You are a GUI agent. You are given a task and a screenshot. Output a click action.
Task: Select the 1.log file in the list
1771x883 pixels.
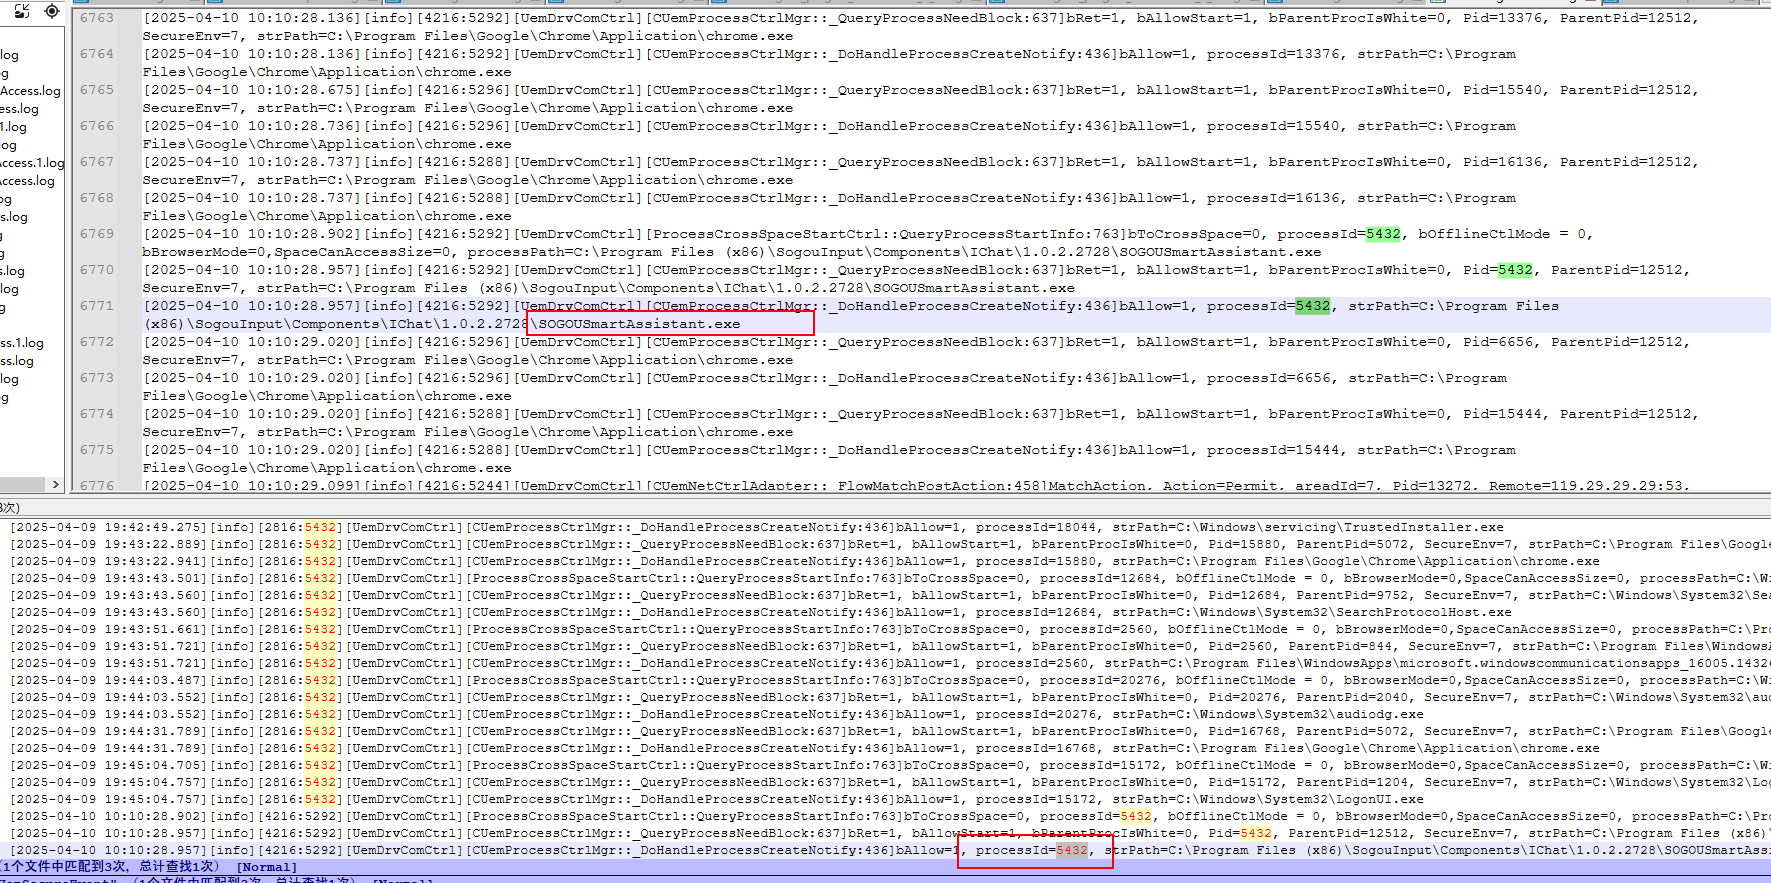(x=14, y=127)
